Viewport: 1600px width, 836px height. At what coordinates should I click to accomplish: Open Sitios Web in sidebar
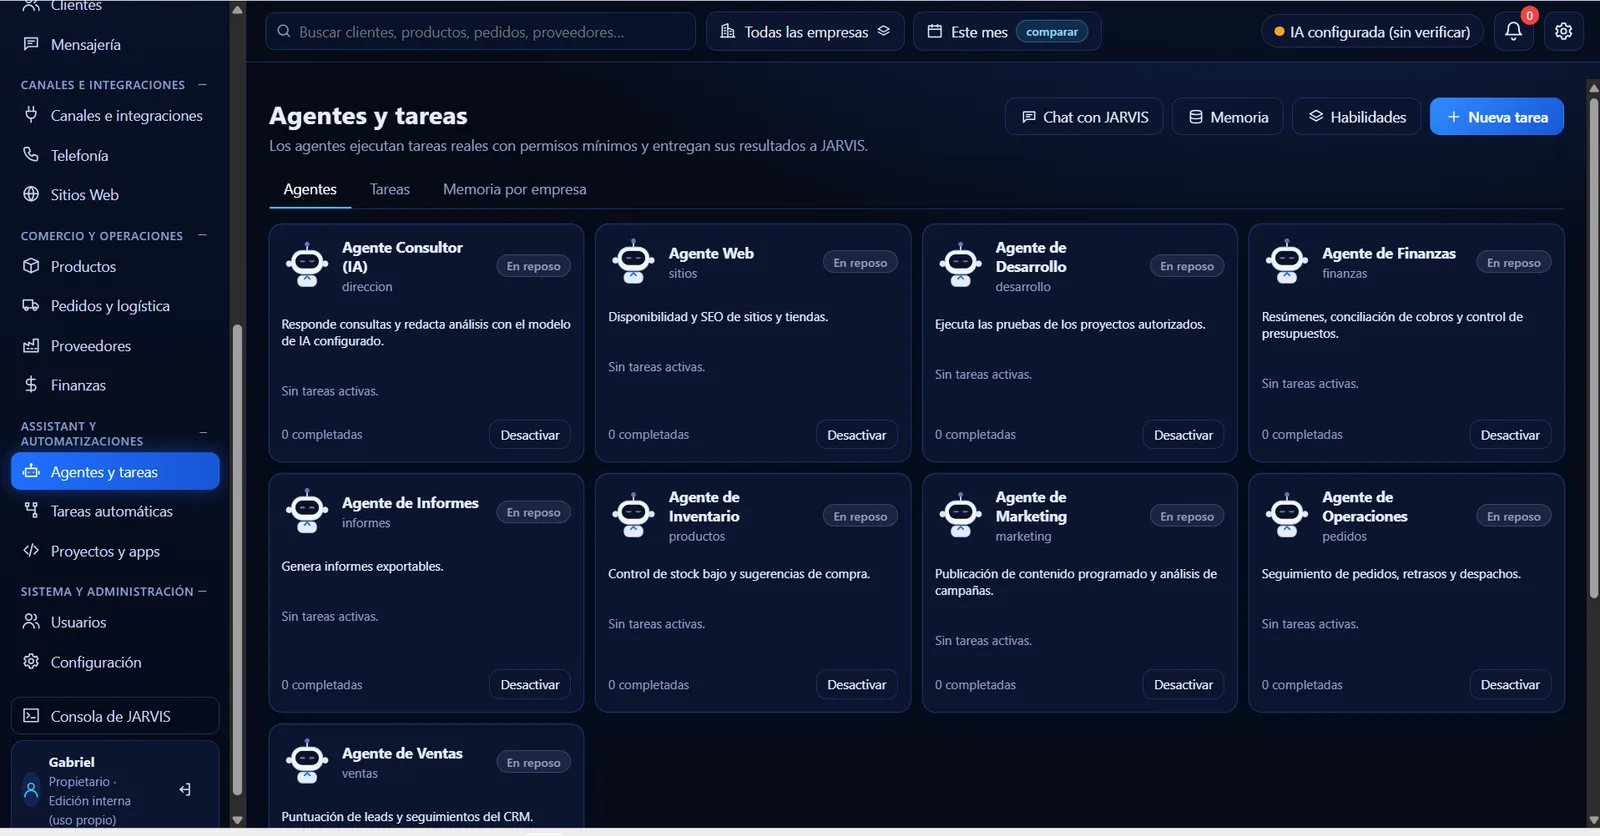coord(115,195)
